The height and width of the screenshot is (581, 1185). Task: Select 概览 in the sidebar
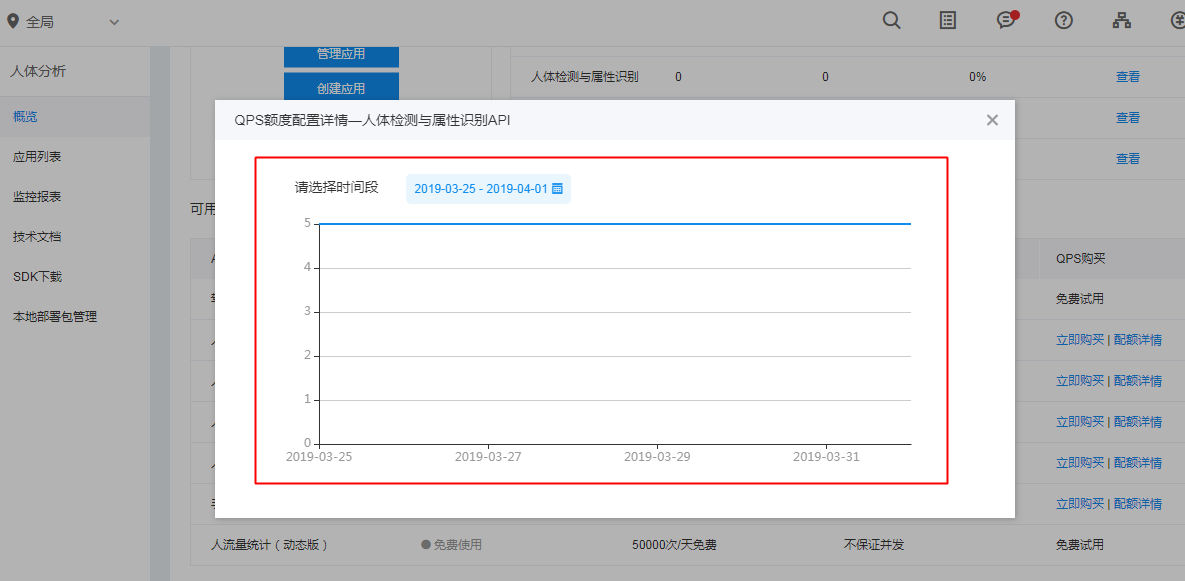[x=25, y=116]
